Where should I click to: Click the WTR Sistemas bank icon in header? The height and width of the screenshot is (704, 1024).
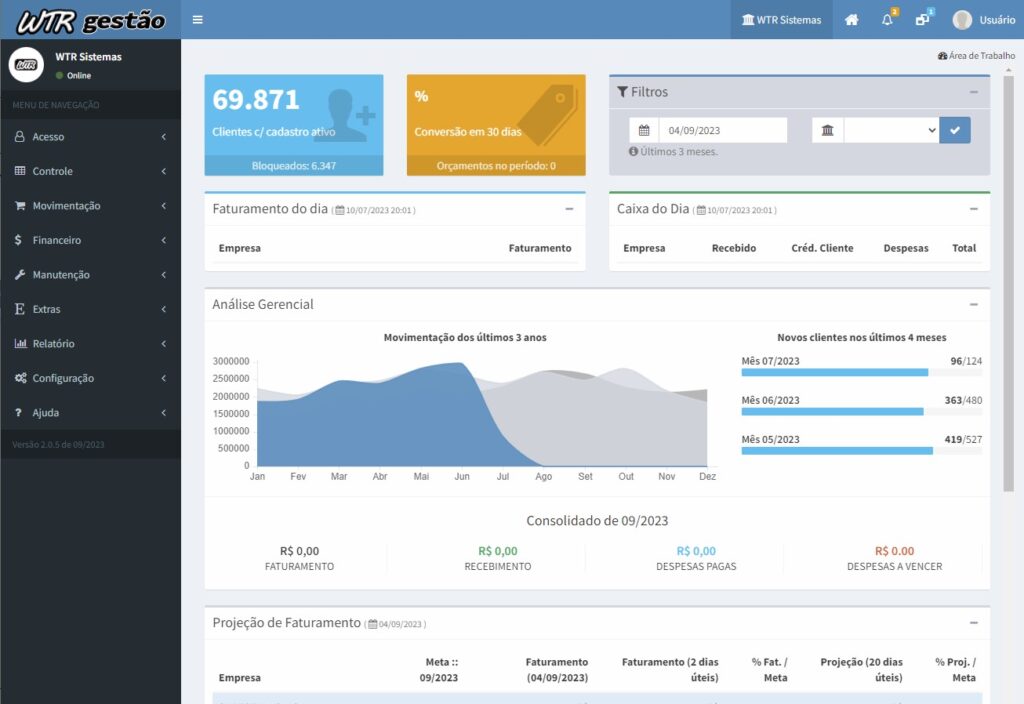coord(748,20)
